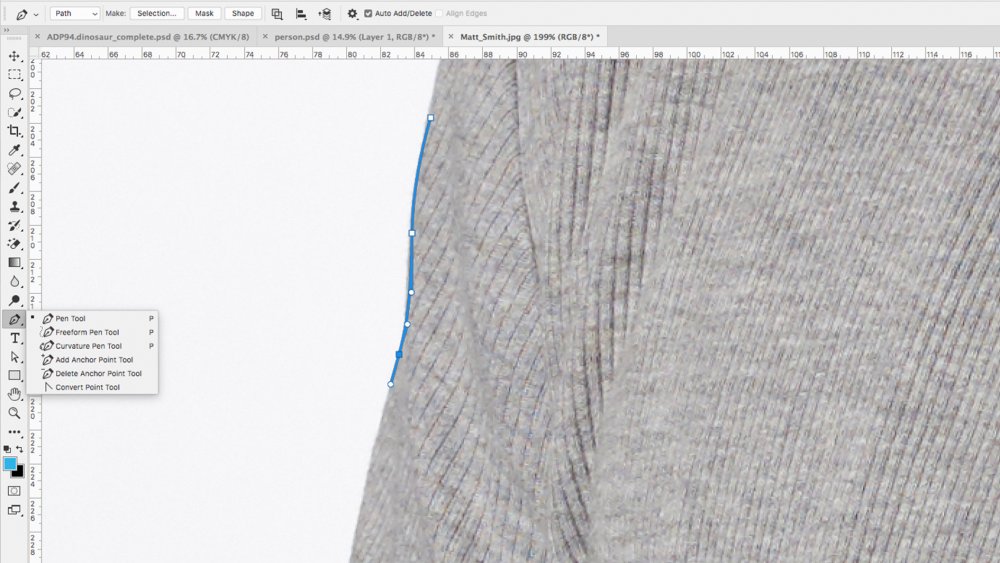The height and width of the screenshot is (563, 1000).
Task: Click the Matt_Smith.jpg tab
Action: 530,37
